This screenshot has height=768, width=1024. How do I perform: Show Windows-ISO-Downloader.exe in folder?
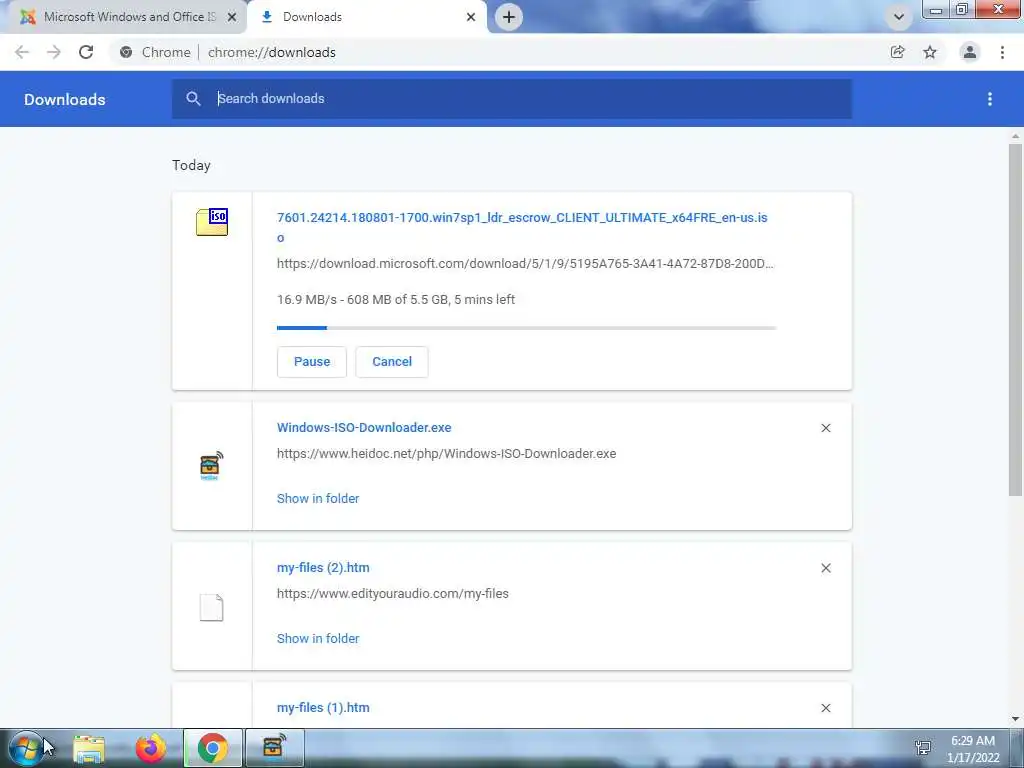[318, 499]
